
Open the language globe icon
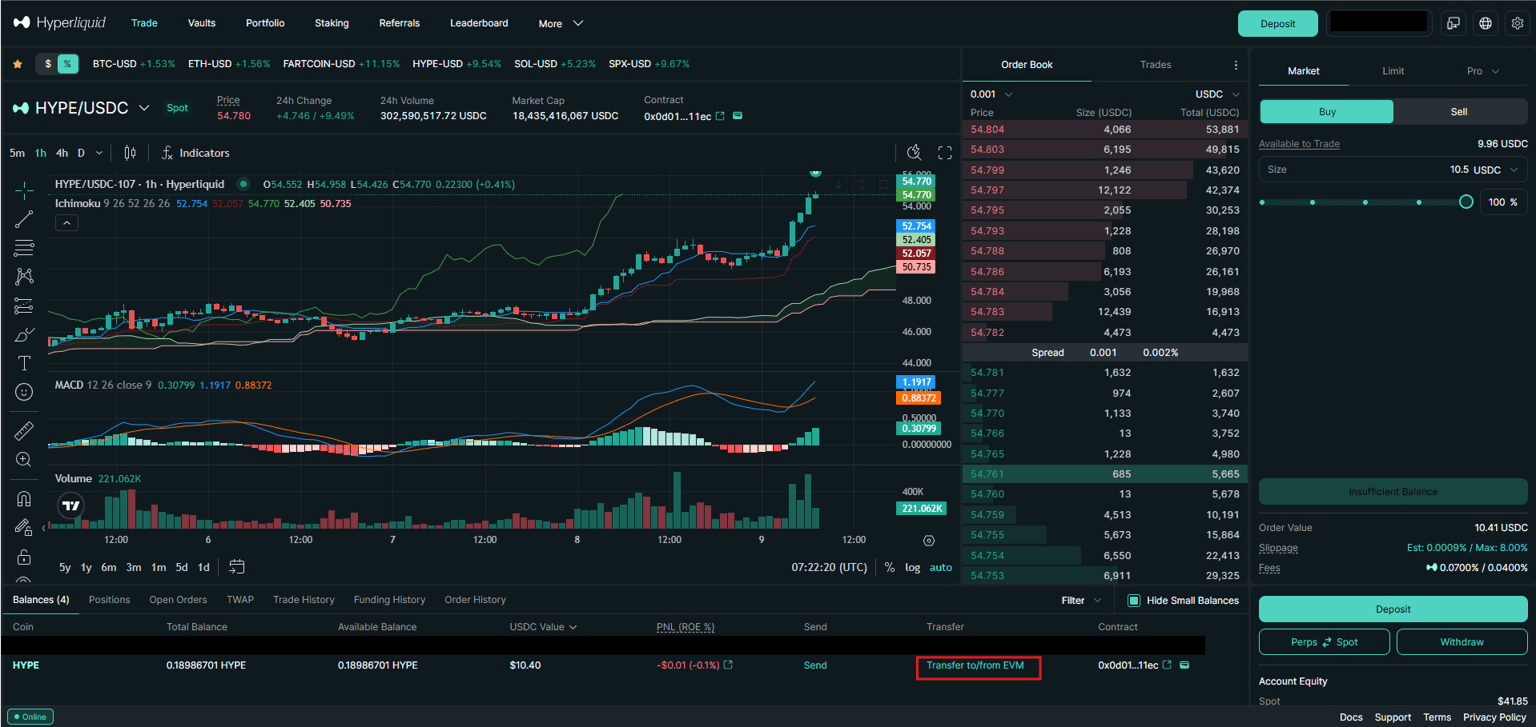pyautogui.click(x=1486, y=23)
